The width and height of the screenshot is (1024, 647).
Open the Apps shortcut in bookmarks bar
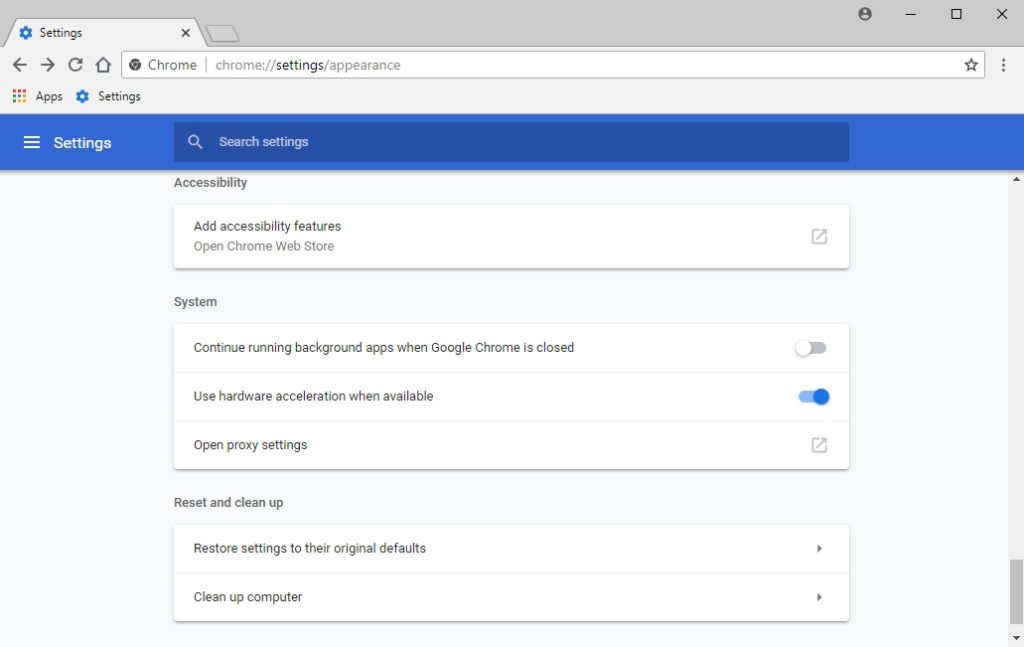point(38,96)
